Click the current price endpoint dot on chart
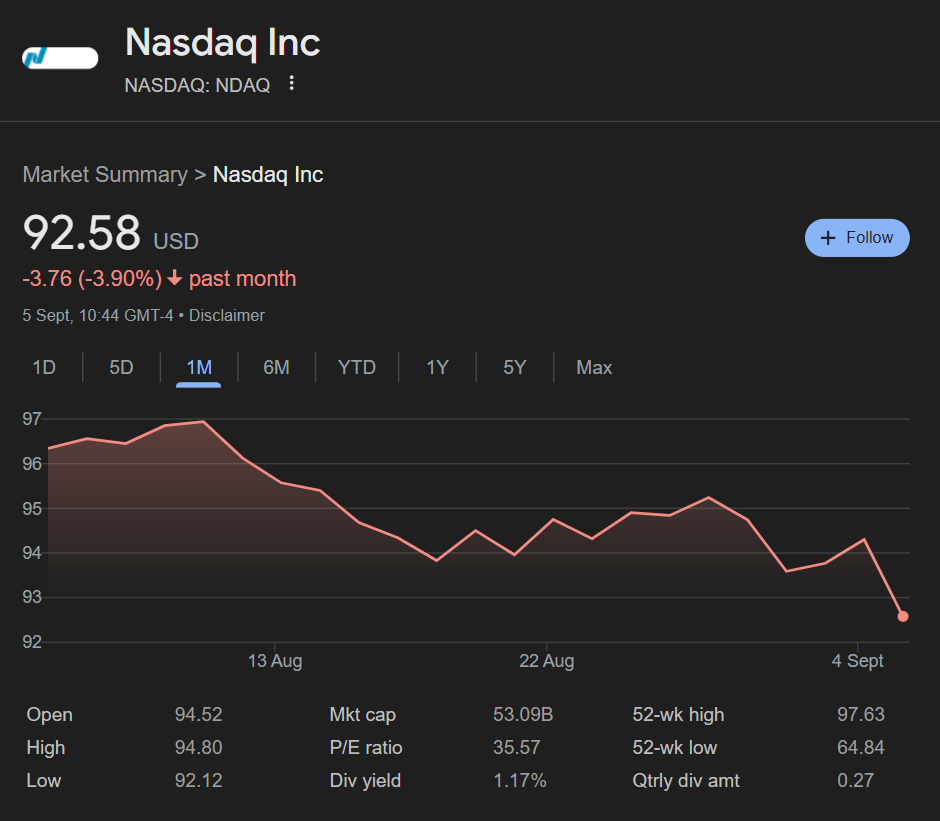 click(x=903, y=616)
